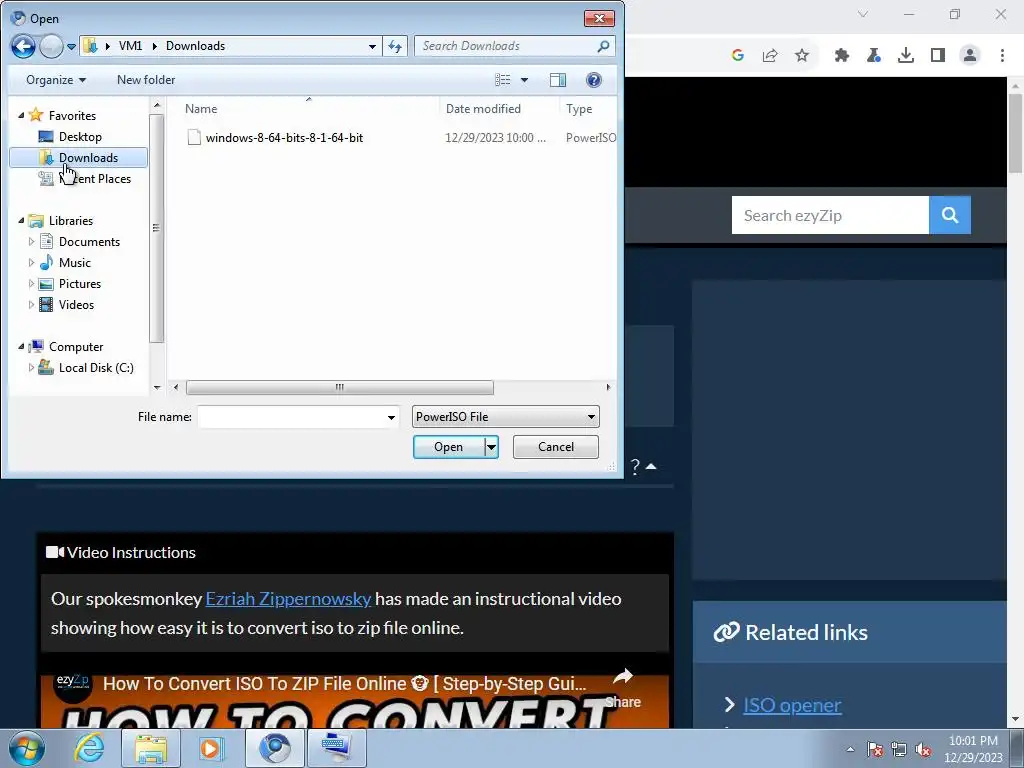Launch Internet Explorer from the taskbar
Screen dimensions: 1024x768
click(88, 748)
